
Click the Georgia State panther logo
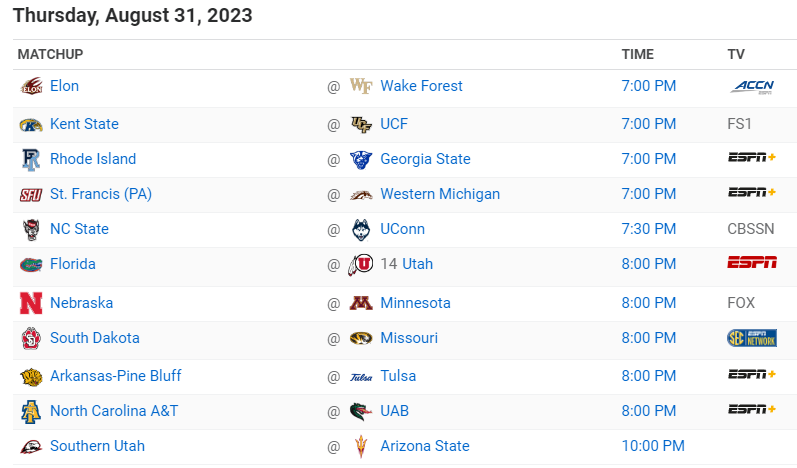(361, 160)
